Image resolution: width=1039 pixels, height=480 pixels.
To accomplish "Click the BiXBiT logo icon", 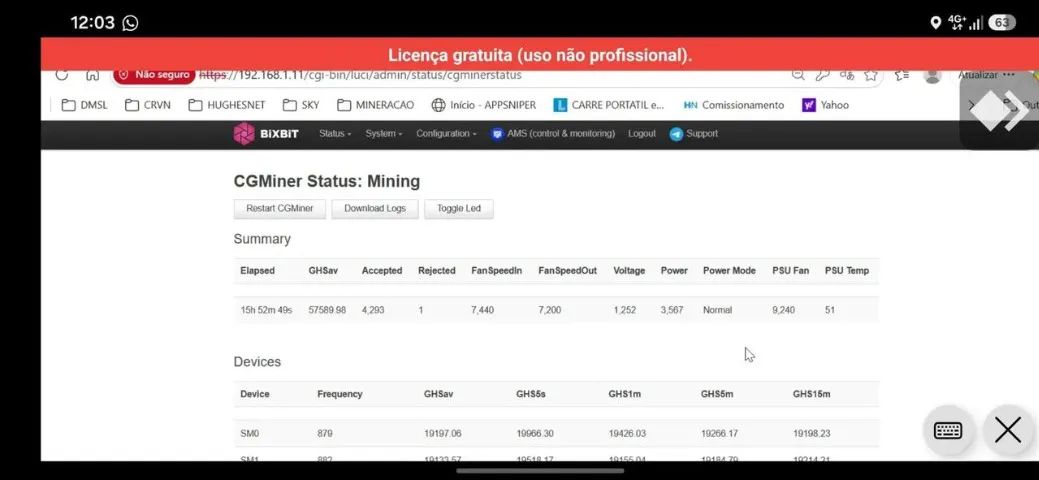I will (x=244, y=133).
